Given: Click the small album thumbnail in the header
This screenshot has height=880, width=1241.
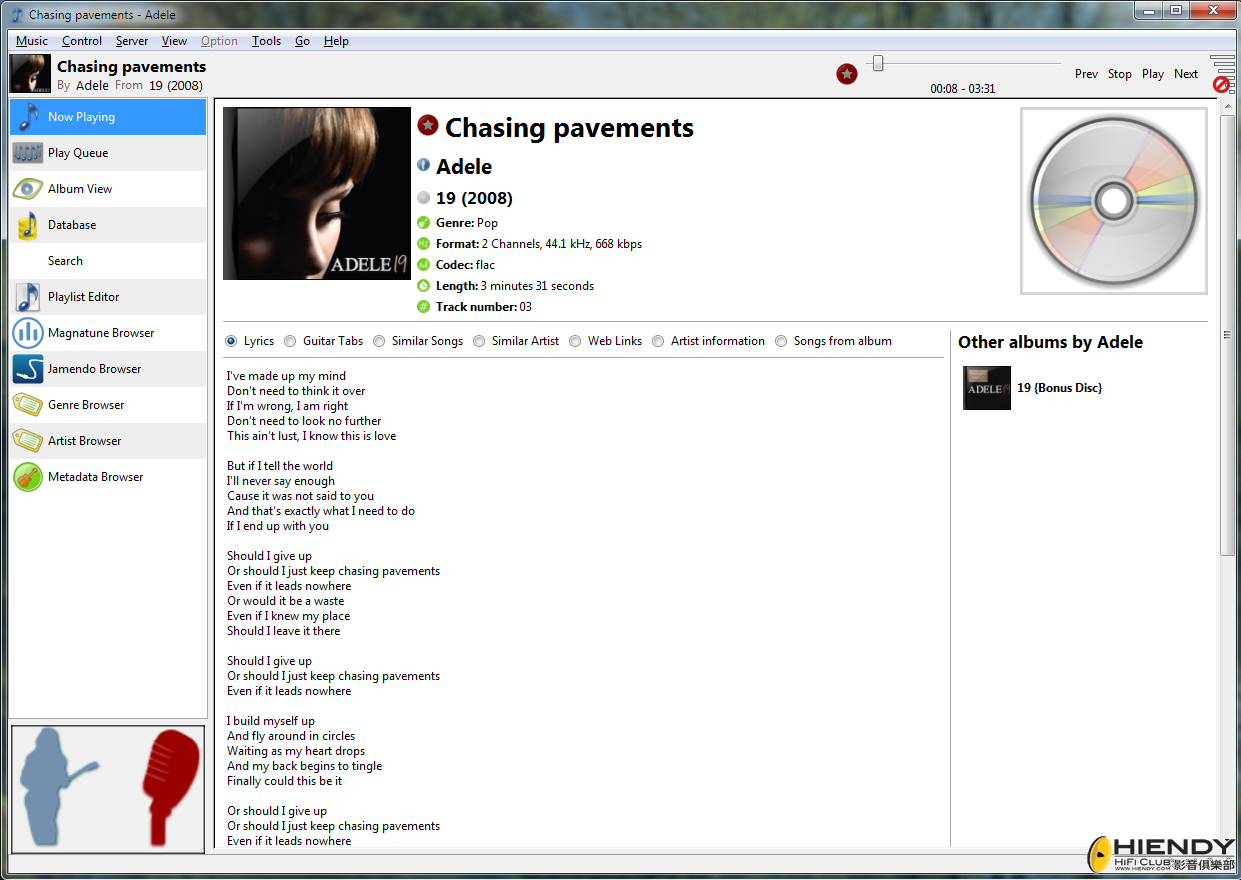Looking at the screenshot, I should [x=30, y=74].
